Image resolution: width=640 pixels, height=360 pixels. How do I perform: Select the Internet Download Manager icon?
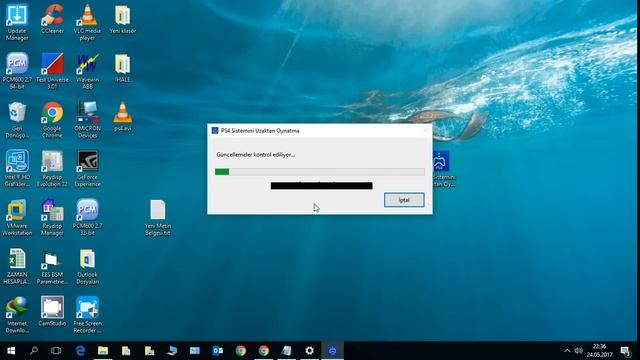(17, 314)
